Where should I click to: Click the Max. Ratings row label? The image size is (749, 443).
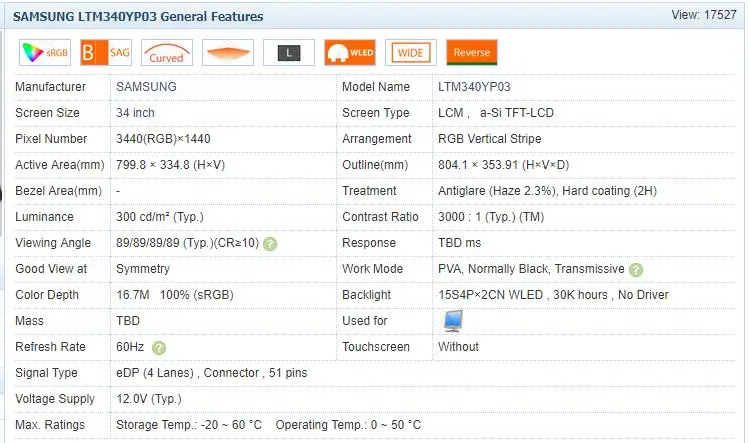click(x=50, y=425)
